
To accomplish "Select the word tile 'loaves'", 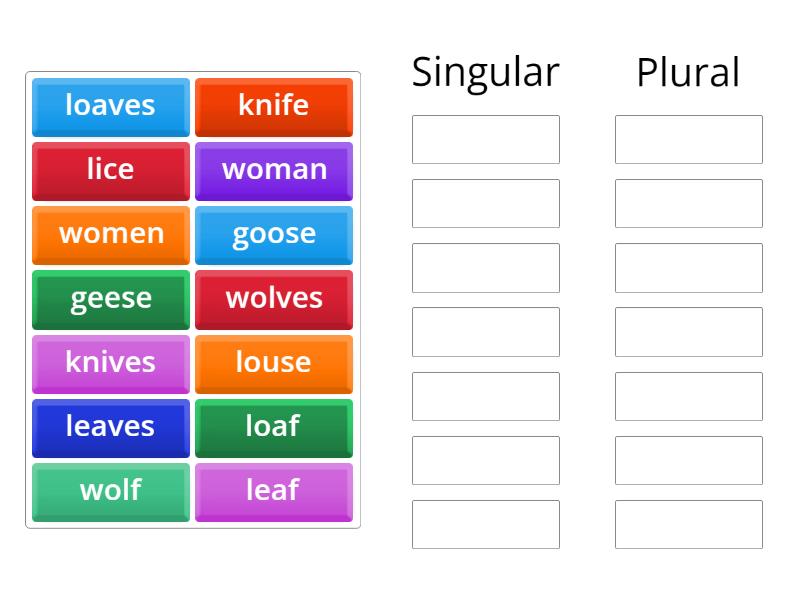I will pos(110,106).
